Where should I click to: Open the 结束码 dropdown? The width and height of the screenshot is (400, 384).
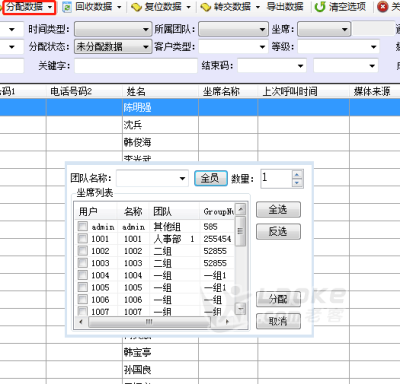coord(272,66)
